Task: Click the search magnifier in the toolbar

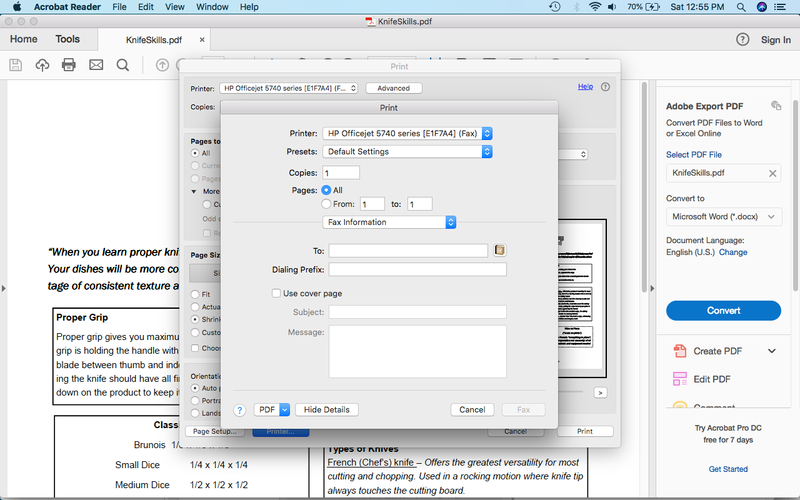Action: point(123,65)
